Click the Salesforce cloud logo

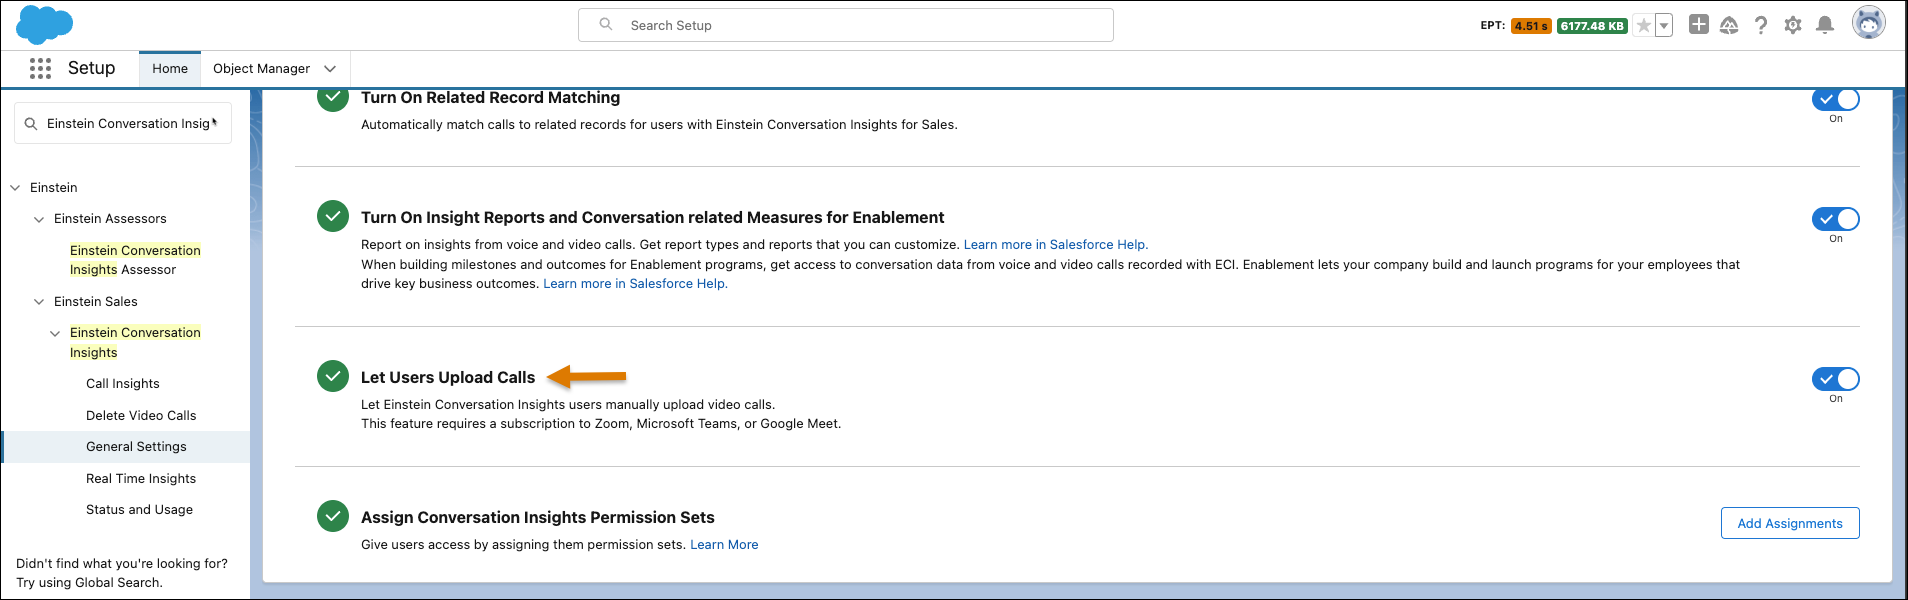pyautogui.click(x=44, y=25)
